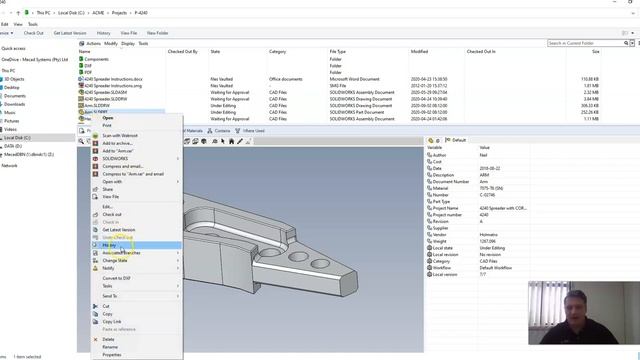Select the 4240 Spreader Instructions.docx file
The height and width of the screenshot is (360, 640).
click(113, 79)
